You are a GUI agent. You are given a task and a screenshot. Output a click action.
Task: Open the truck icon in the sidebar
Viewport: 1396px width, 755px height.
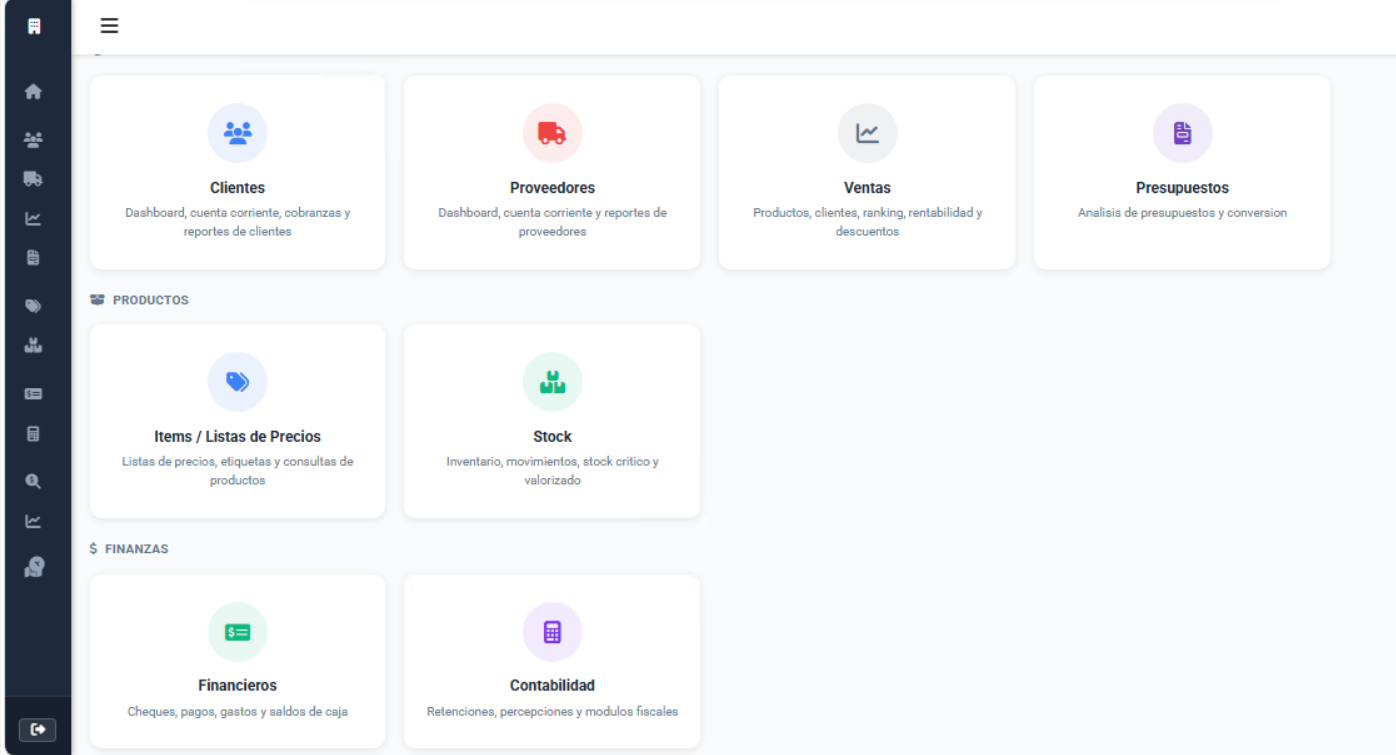point(33,179)
